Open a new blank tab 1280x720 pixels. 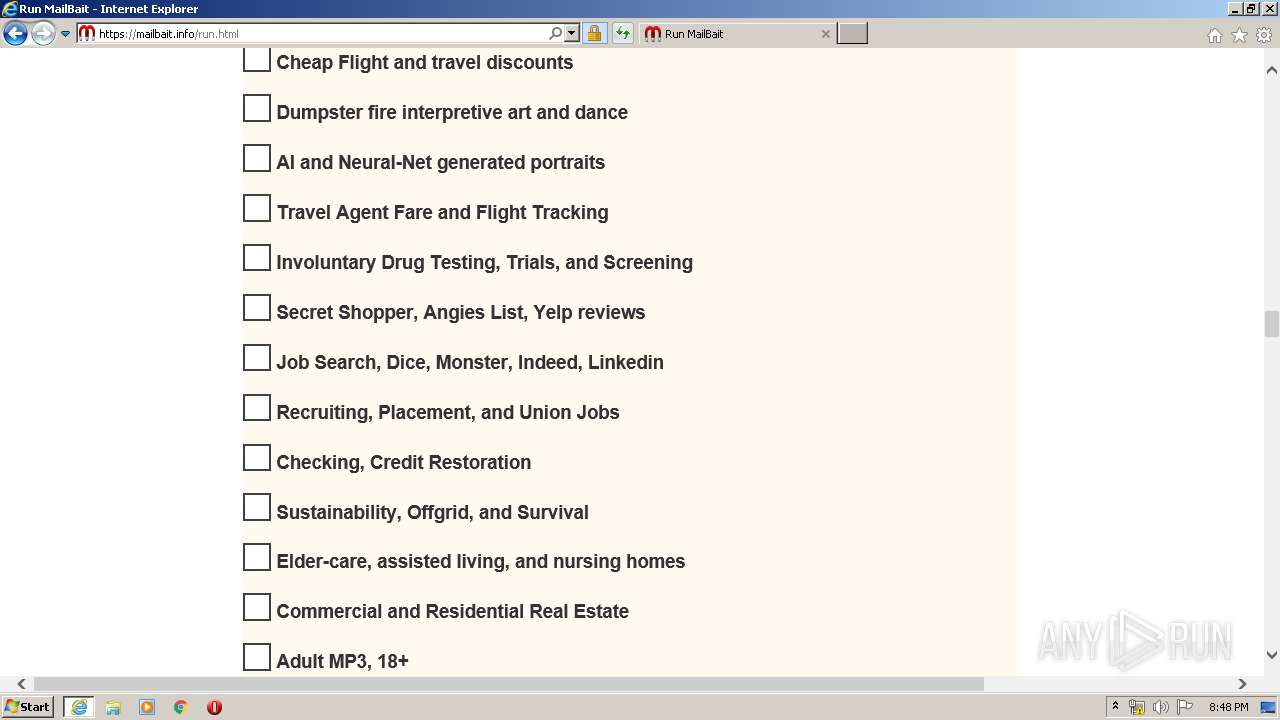852,34
